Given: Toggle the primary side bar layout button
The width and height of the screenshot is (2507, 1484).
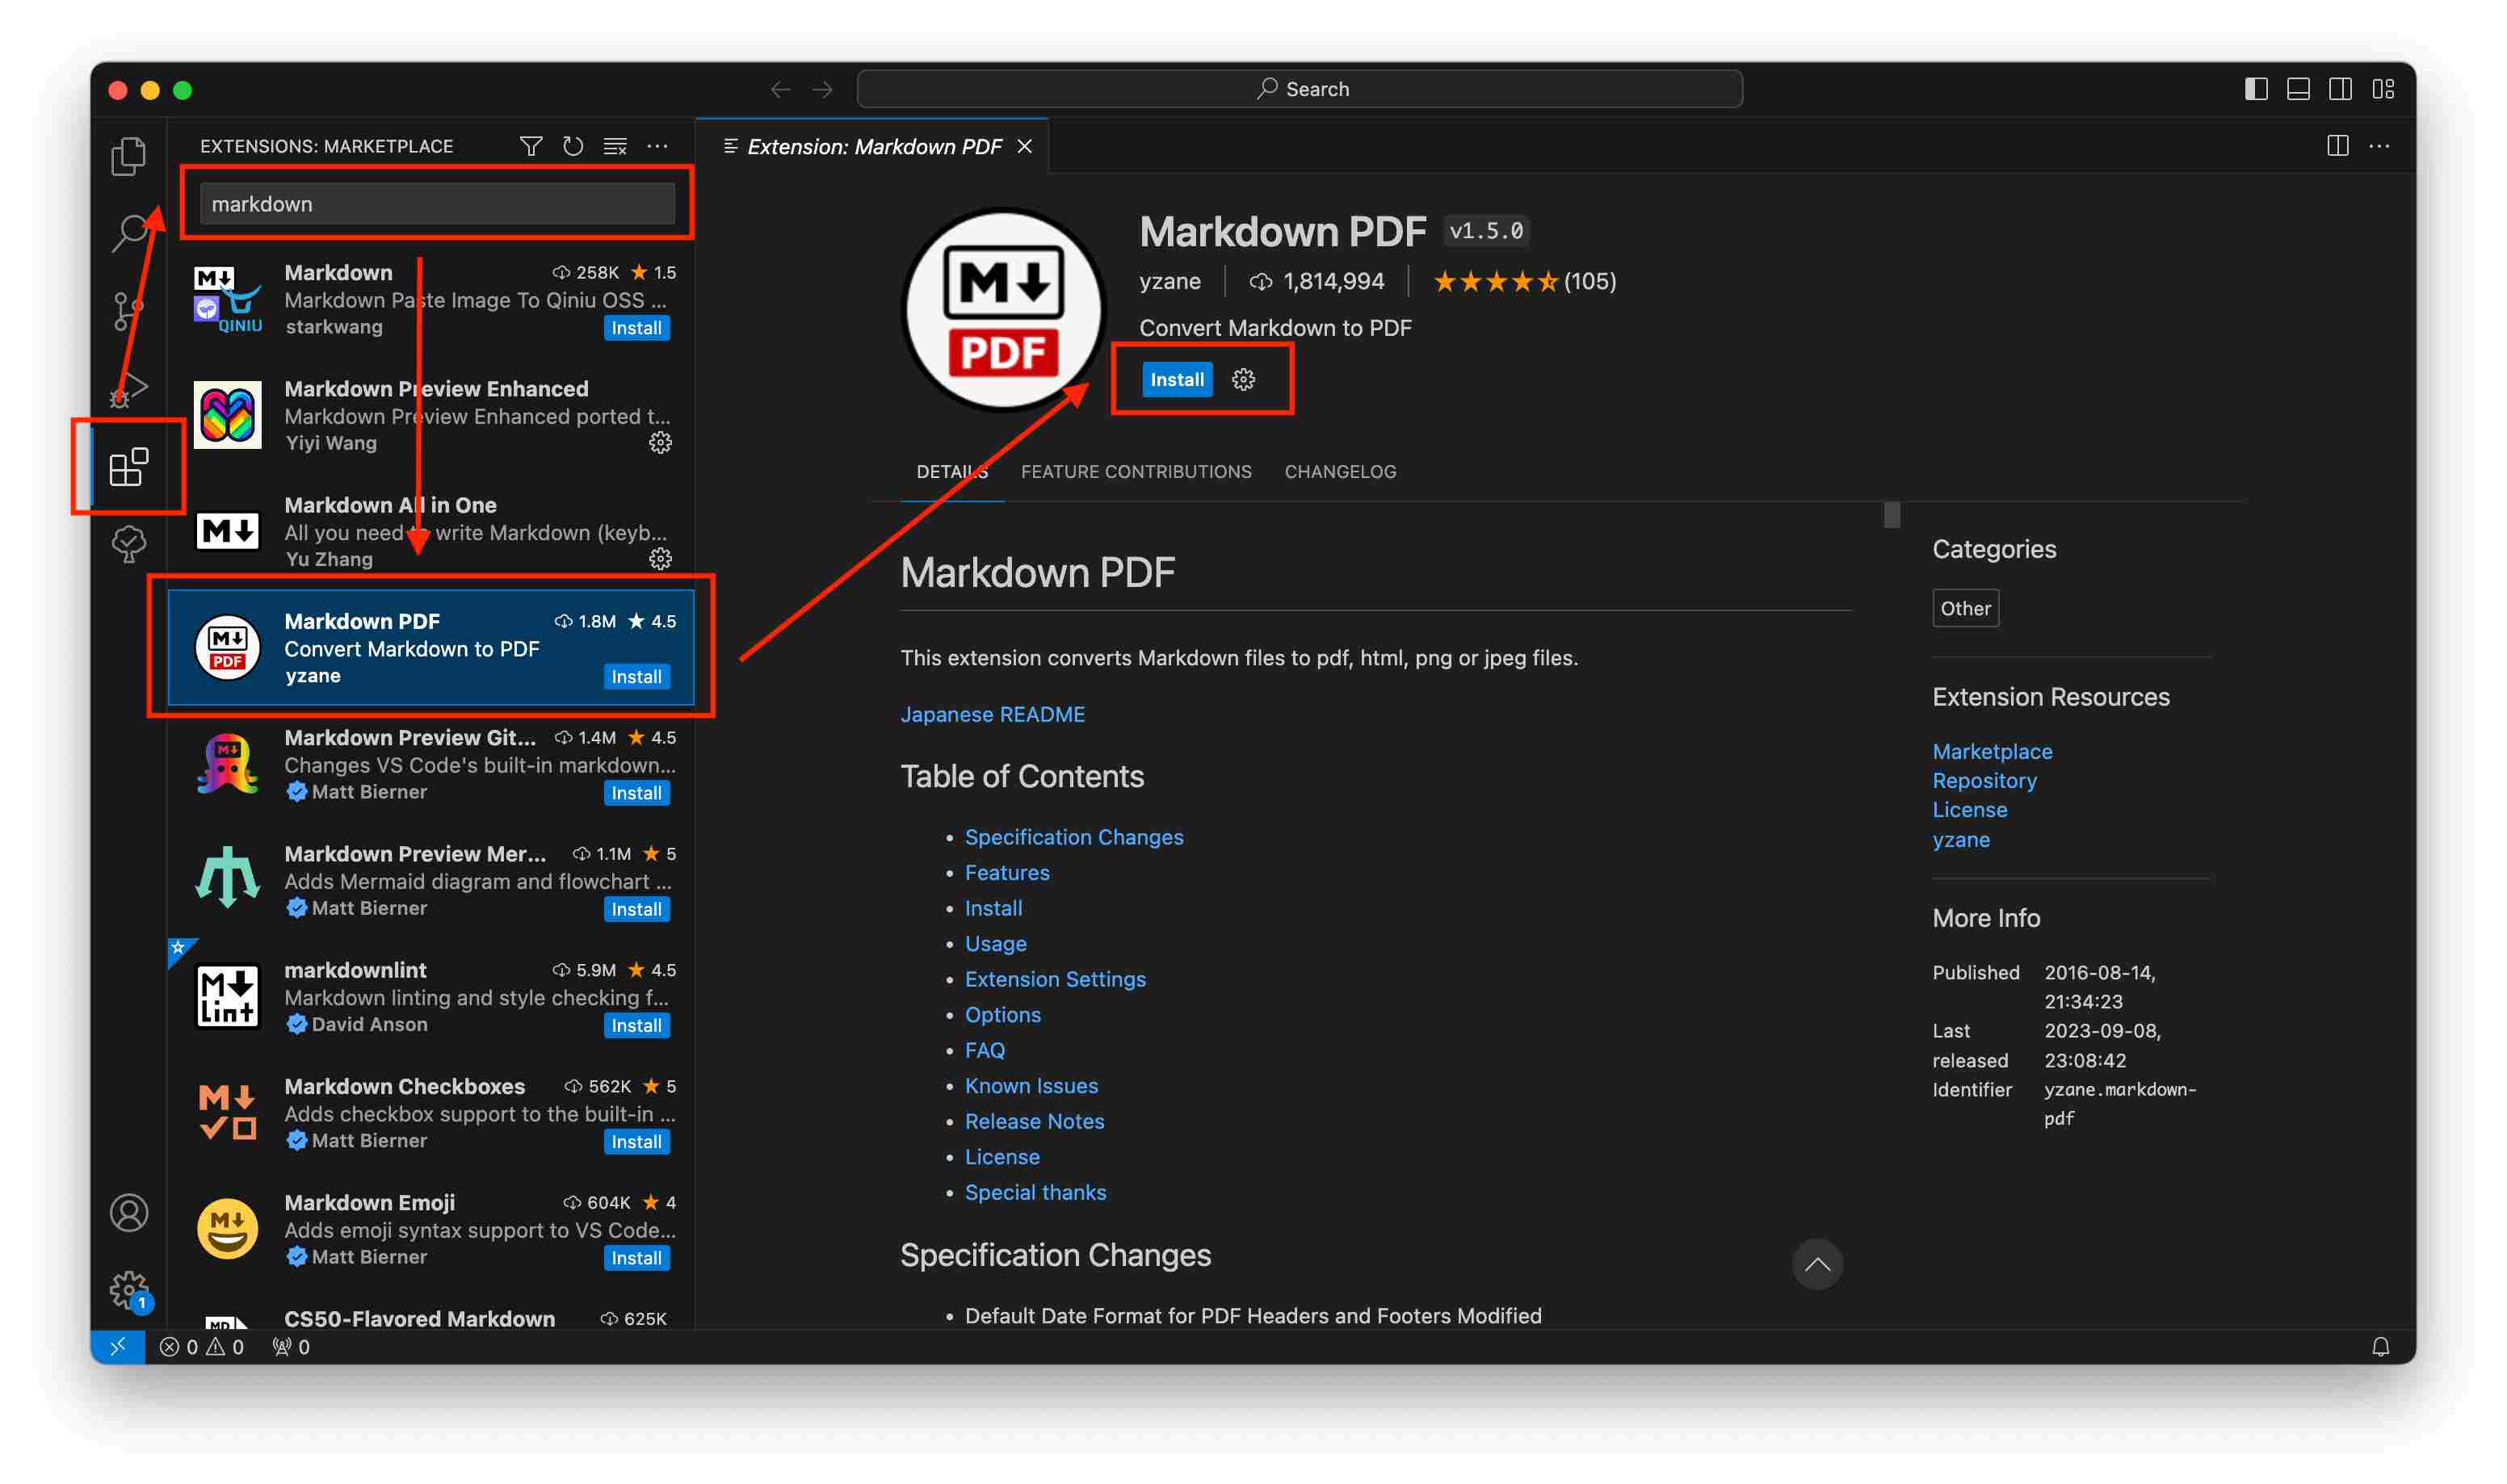Looking at the screenshot, I should (2255, 89).
